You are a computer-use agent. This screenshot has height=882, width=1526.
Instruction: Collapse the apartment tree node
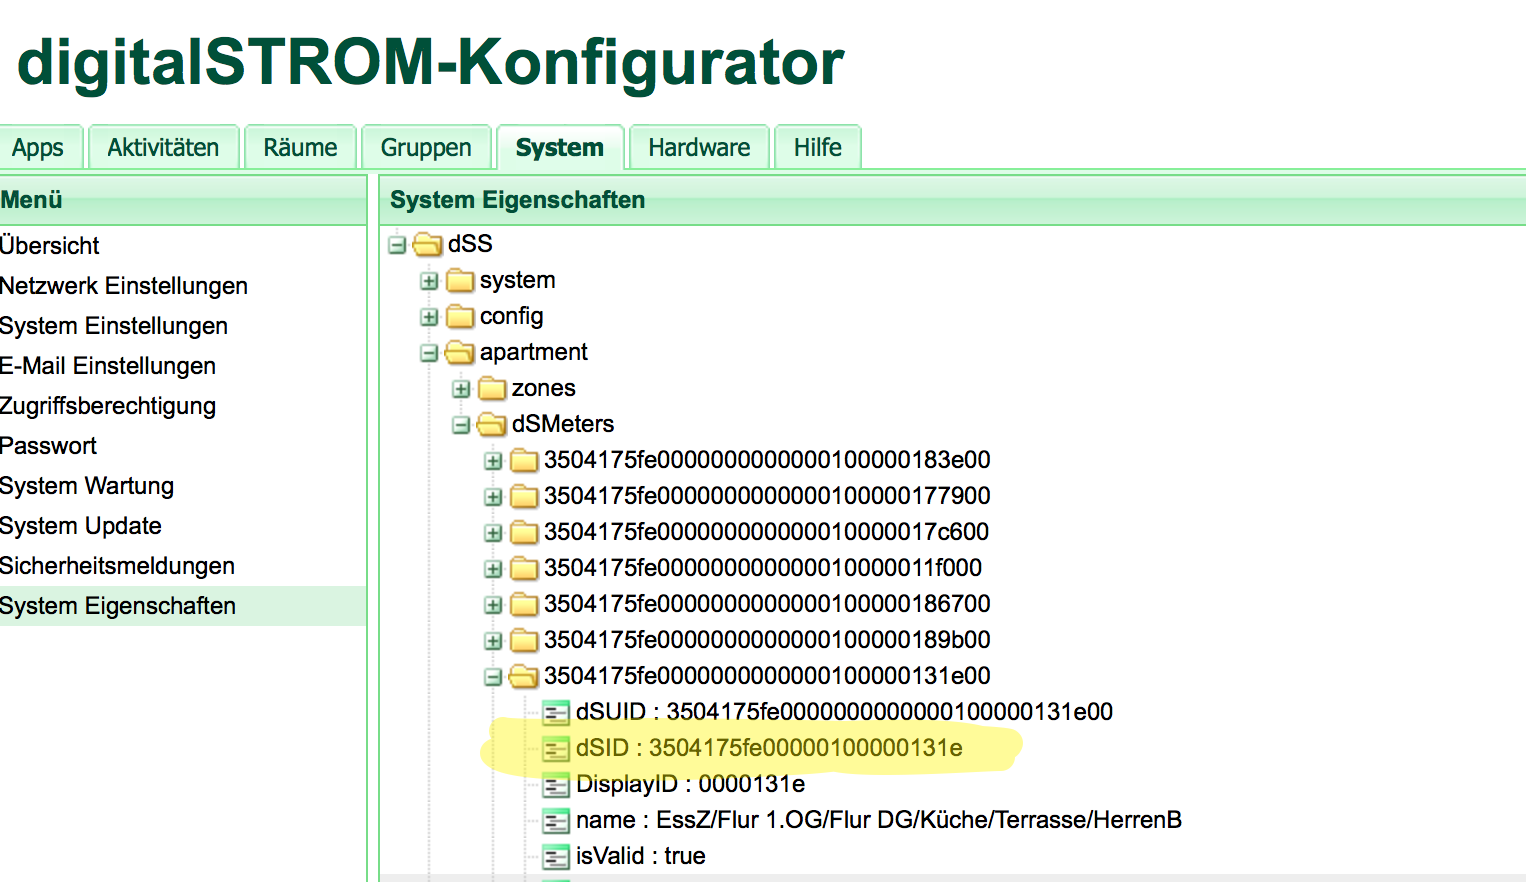tap(429, 353)
